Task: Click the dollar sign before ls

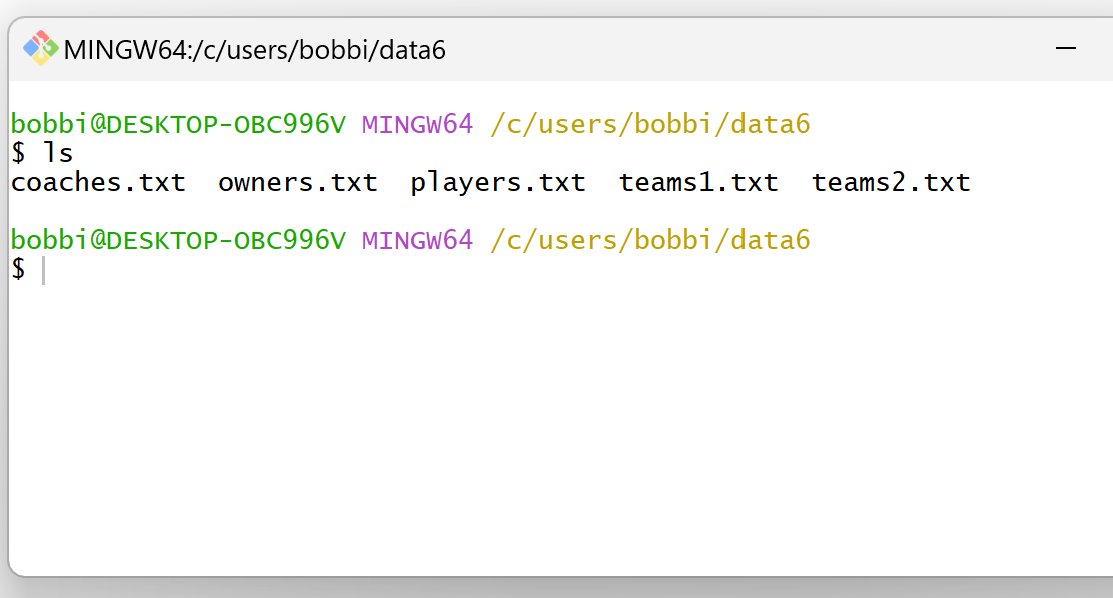Action: [18, 153]
